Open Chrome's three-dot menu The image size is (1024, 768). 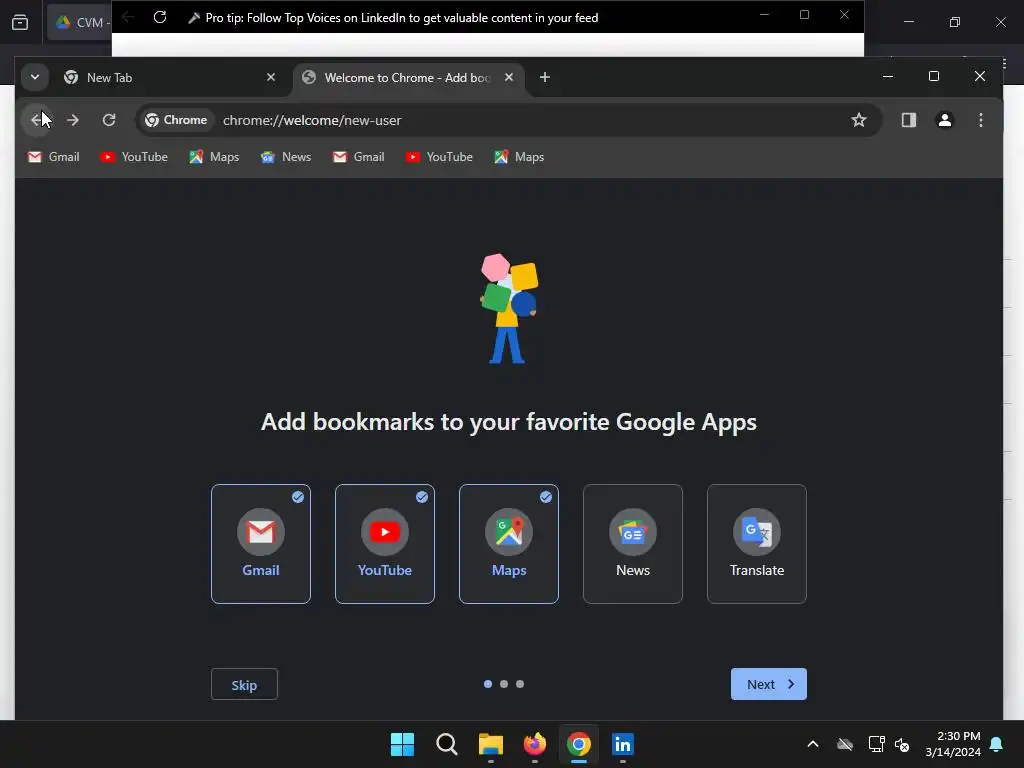click(x=980, y=120)
